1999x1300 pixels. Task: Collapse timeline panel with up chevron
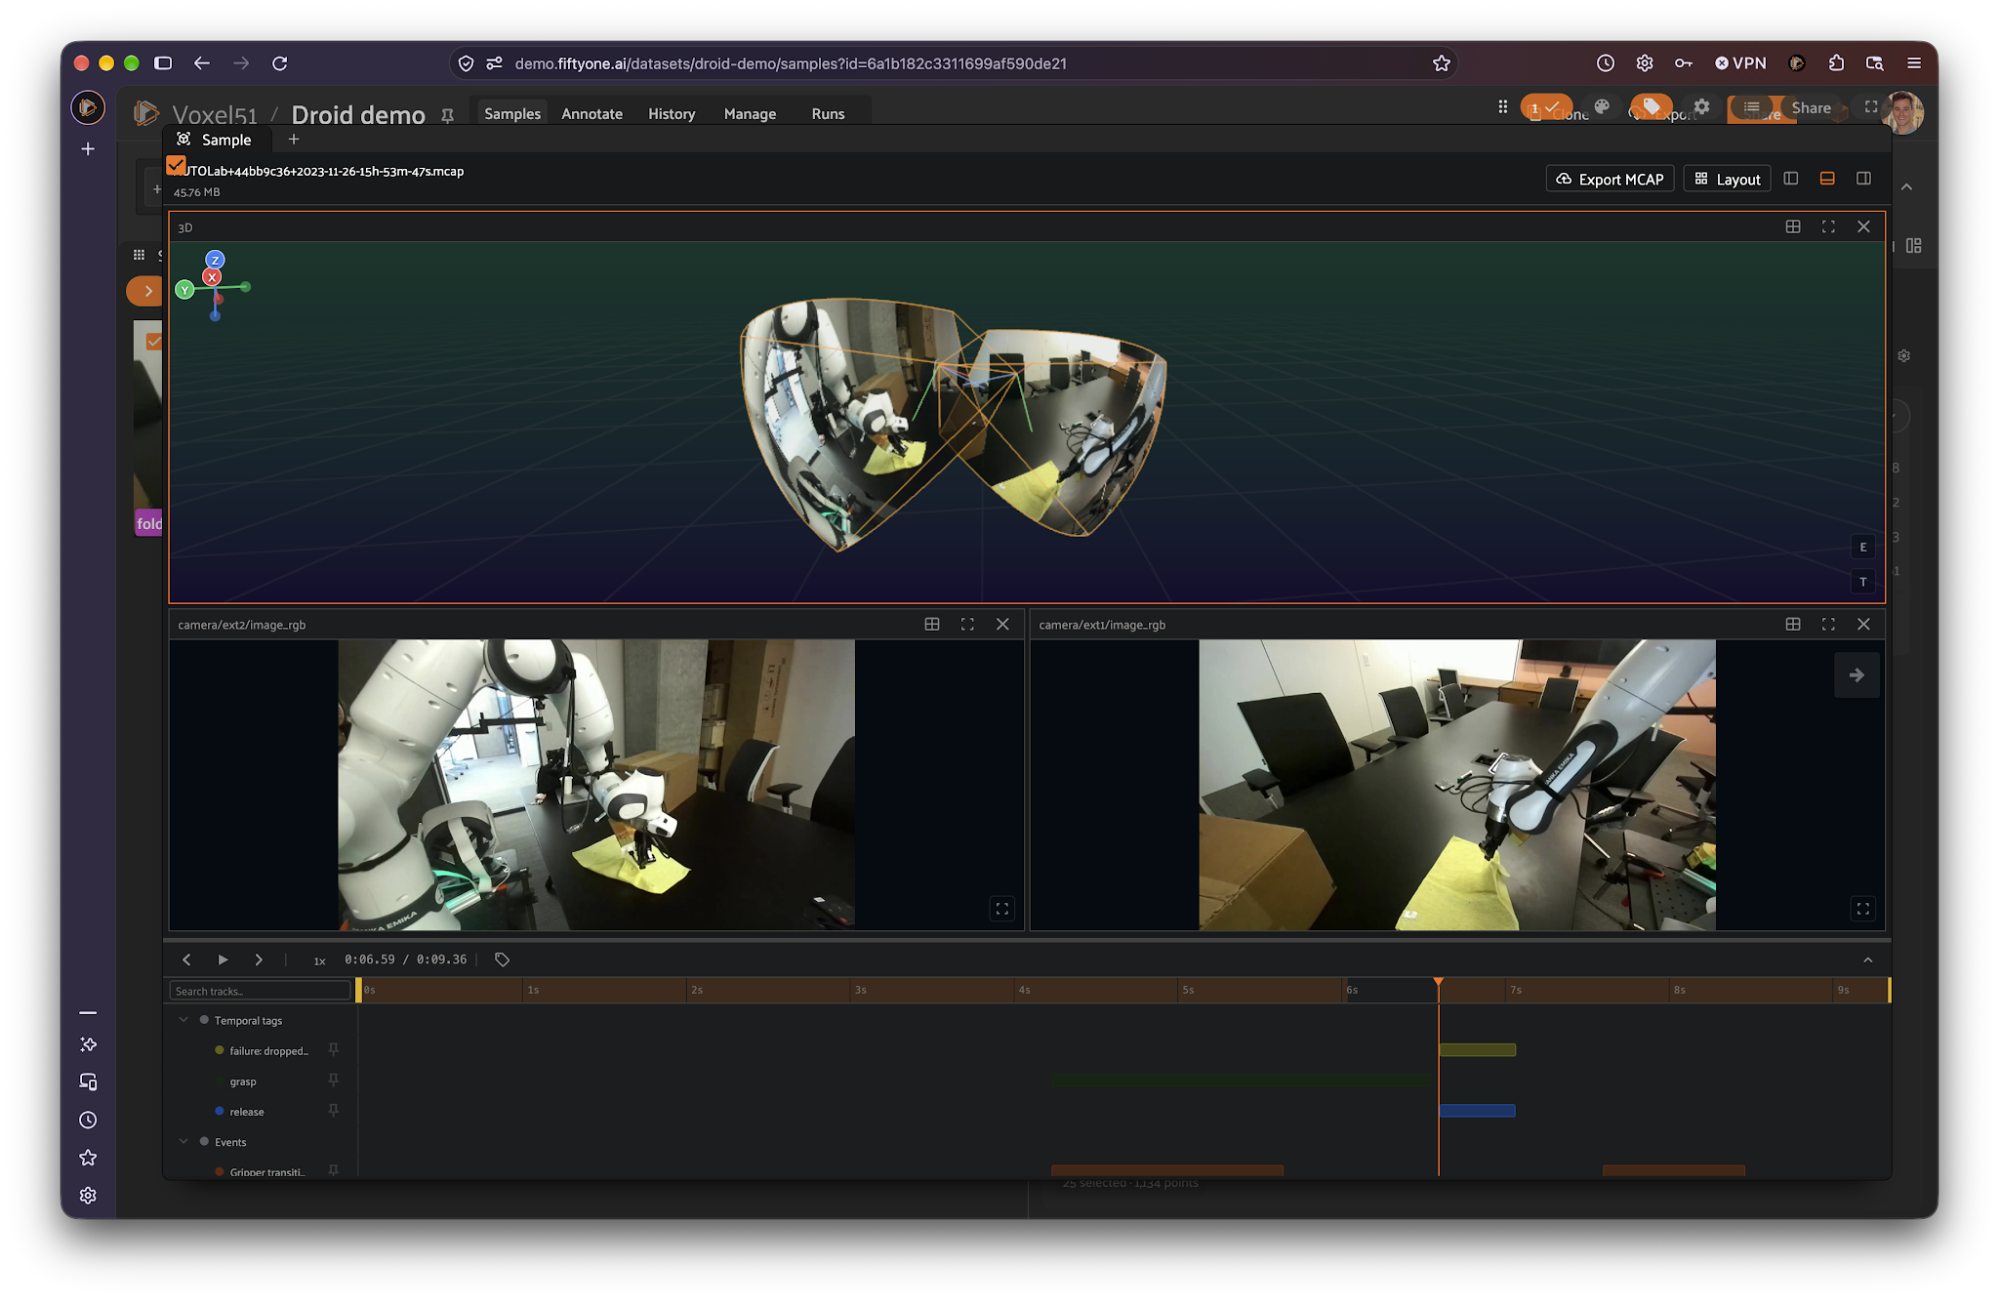(1867, 959)
